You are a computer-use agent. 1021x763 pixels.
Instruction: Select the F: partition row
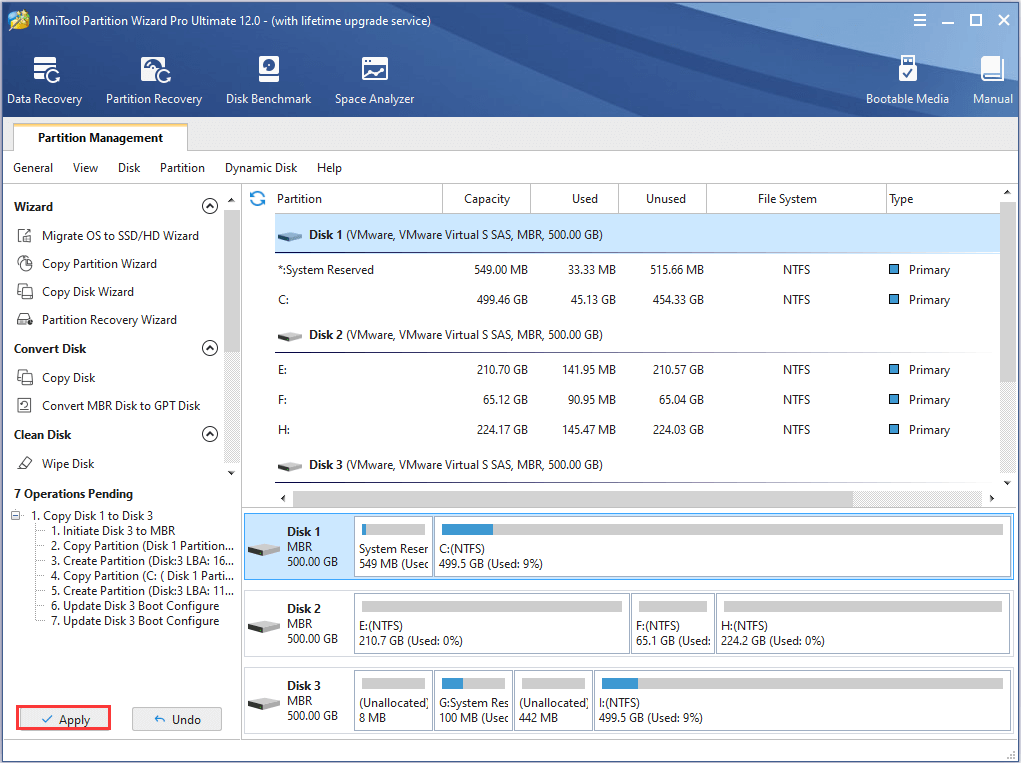point(637,400)
